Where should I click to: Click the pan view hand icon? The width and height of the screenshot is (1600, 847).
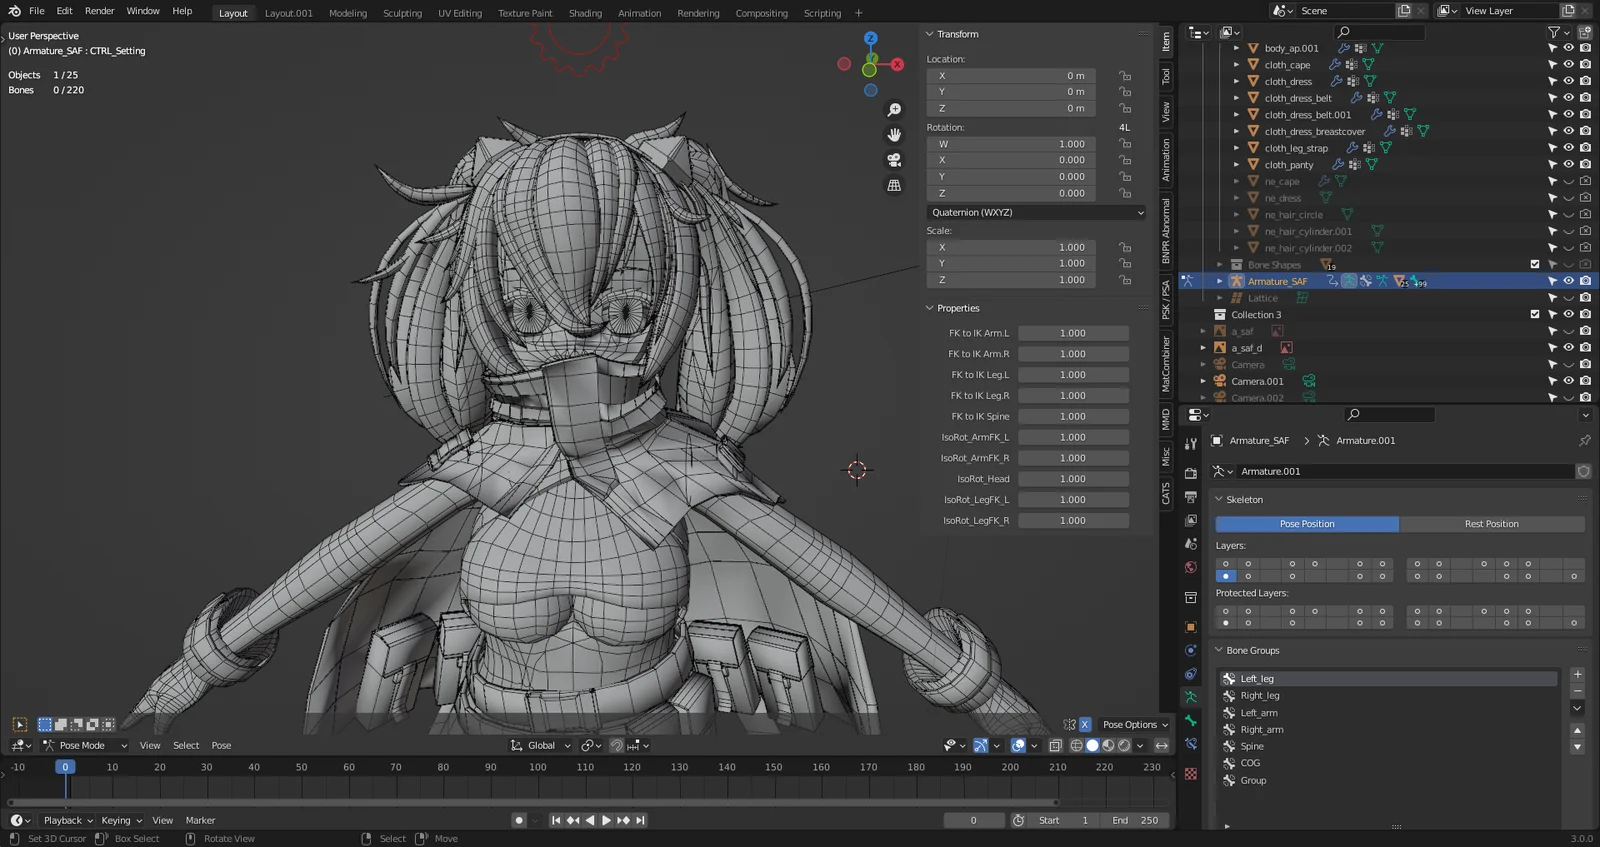(894, 135)
